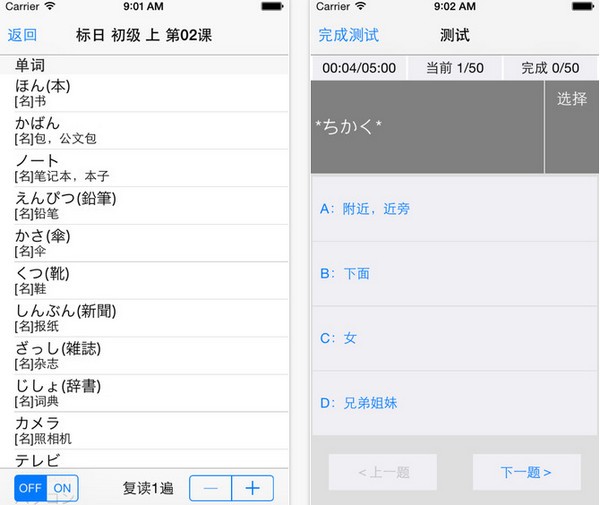Tap the 9:01 AM clock
The image size is (600, 505).
tap(143, 7)
